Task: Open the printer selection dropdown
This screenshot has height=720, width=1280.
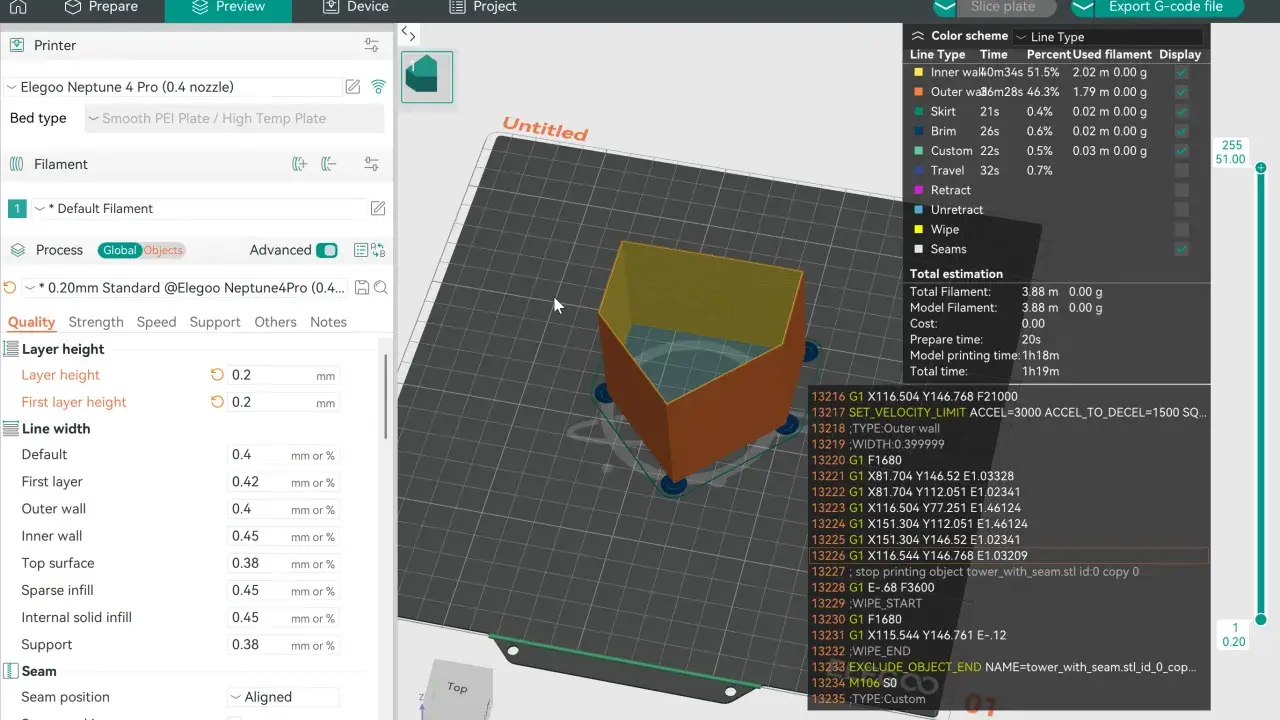Action: click(171, 87)
